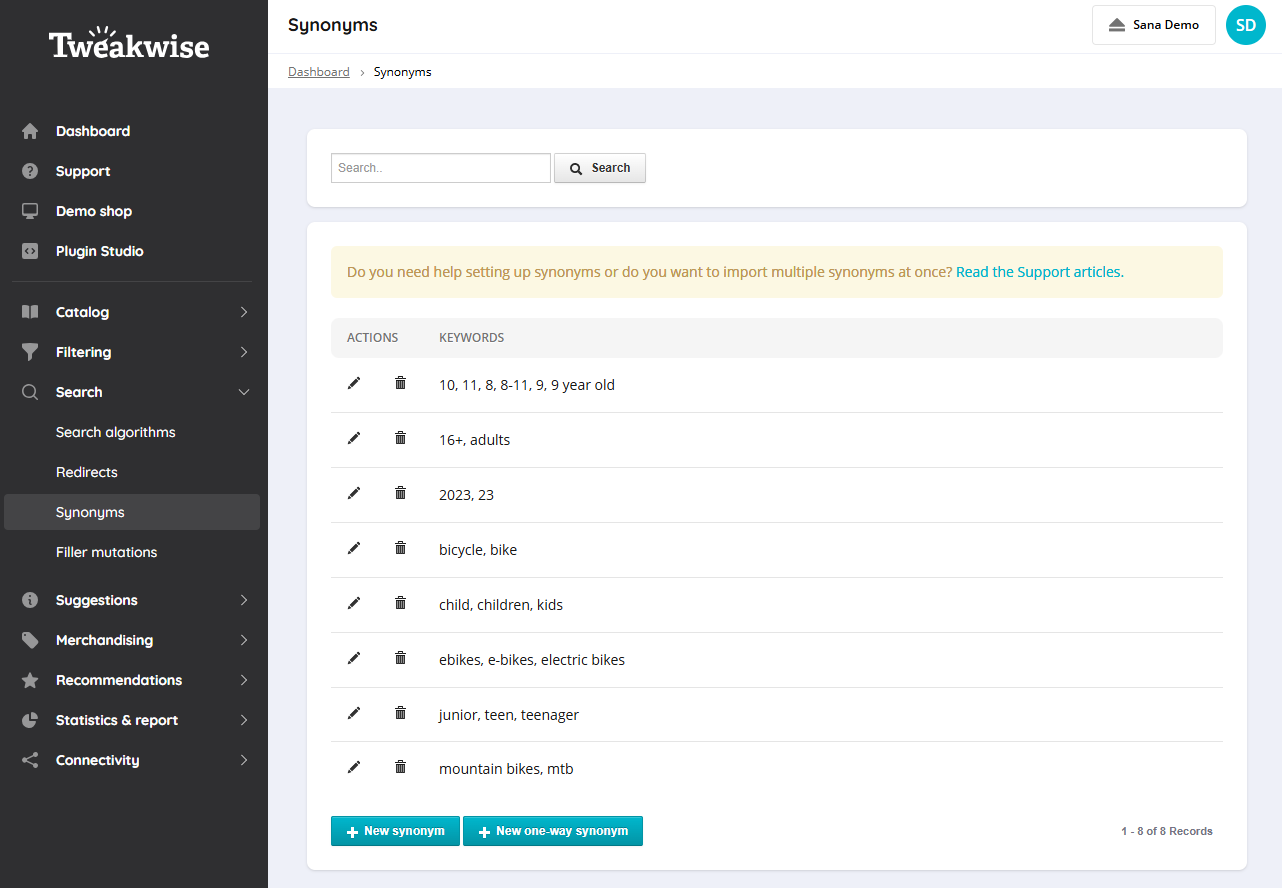Image resolution: width=1282 pixels, height=888 pixels.
Task: Edit the '10, 11, 8, 8-11' synonym row
Action: pos(353,383)
